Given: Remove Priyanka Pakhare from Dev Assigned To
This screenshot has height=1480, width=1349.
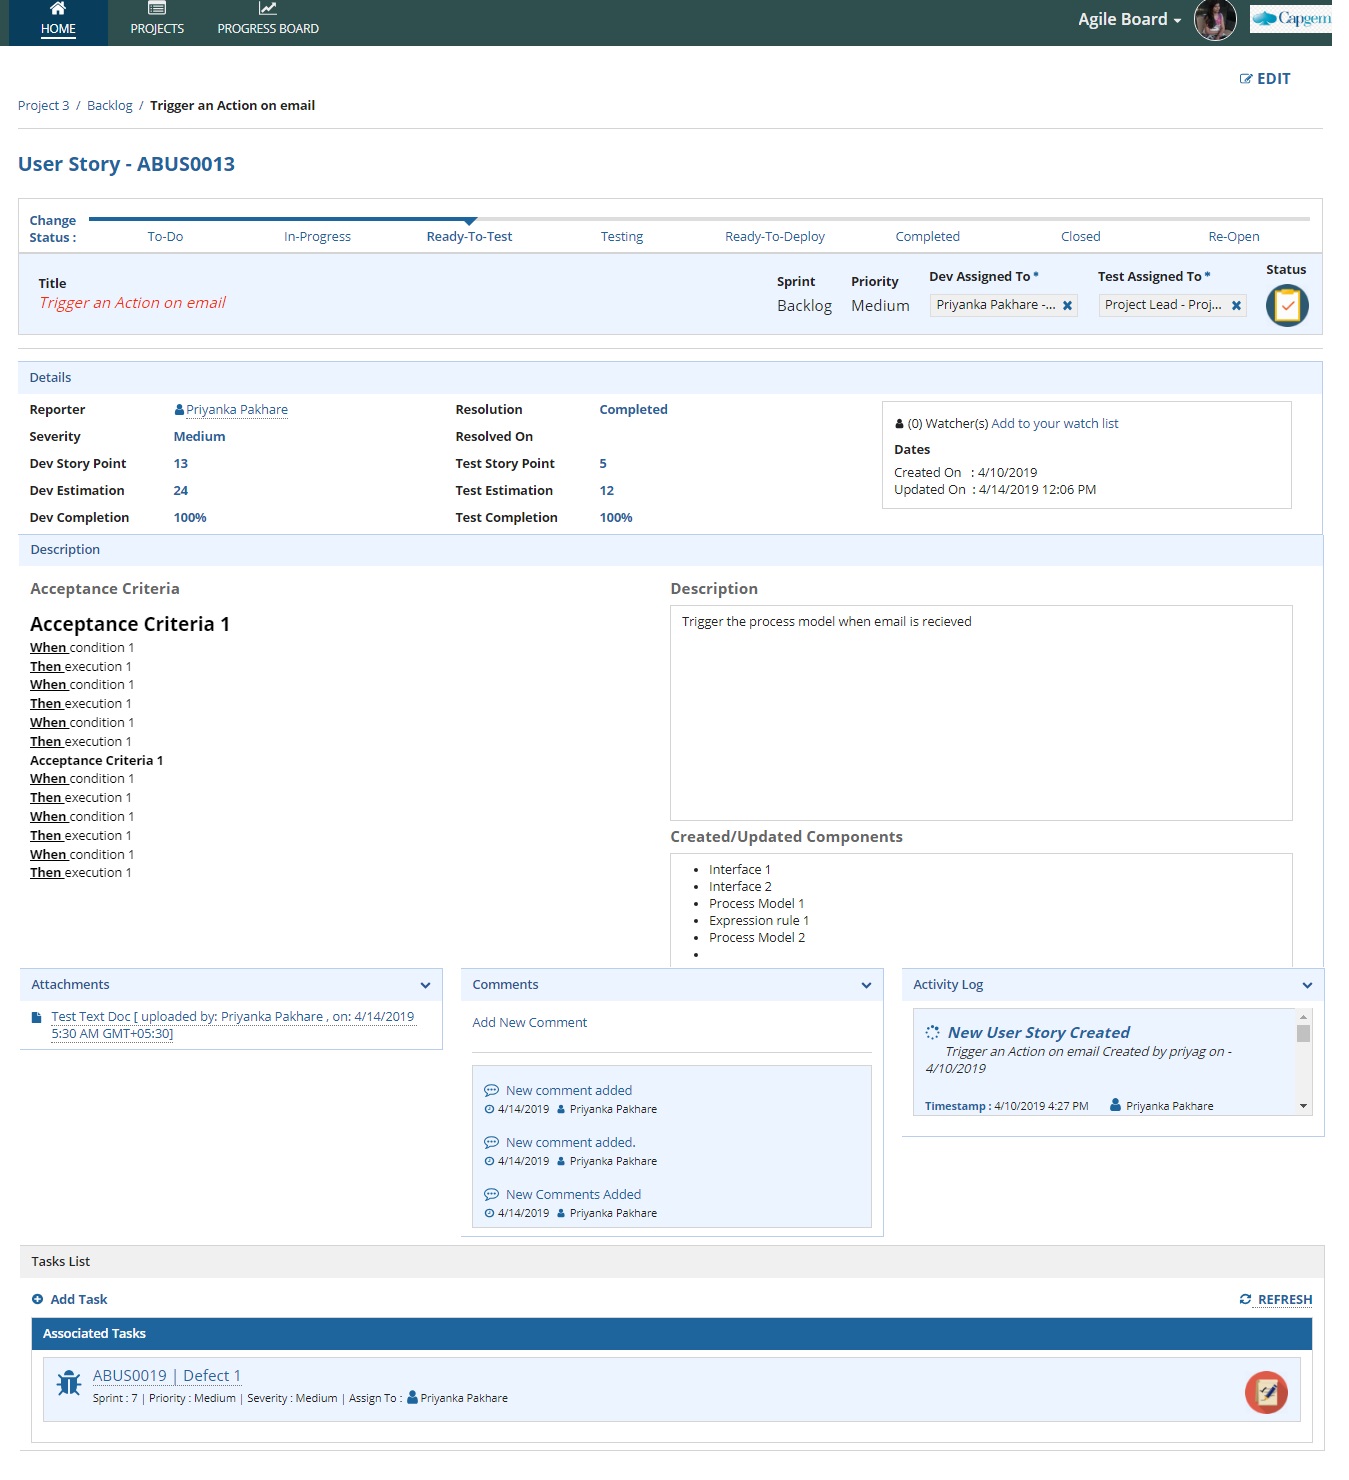Looking at the screenshot, I should [x=1067, y=305].
